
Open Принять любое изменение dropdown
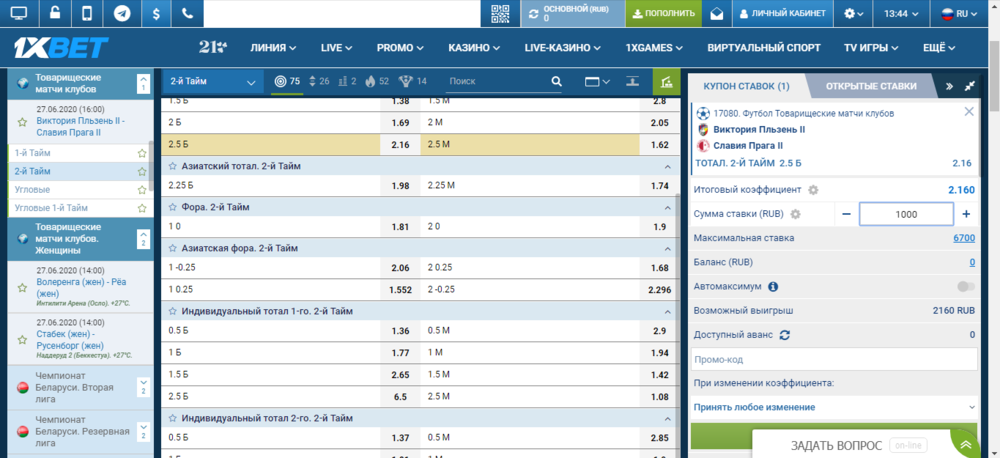tap(834, 407)
